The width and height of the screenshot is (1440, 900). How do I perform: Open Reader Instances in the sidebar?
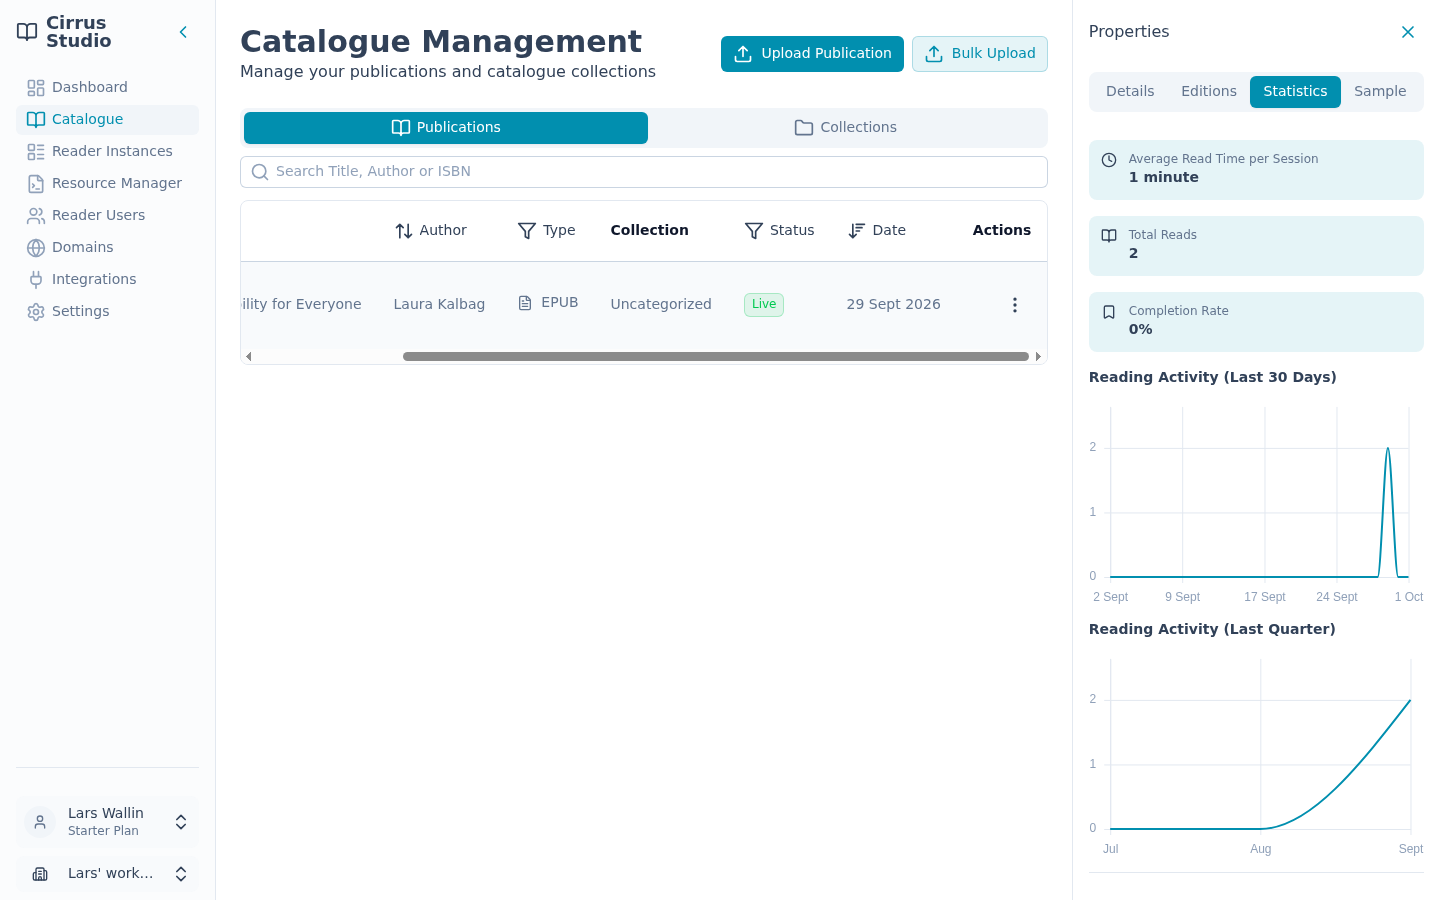tap(107, 151)
